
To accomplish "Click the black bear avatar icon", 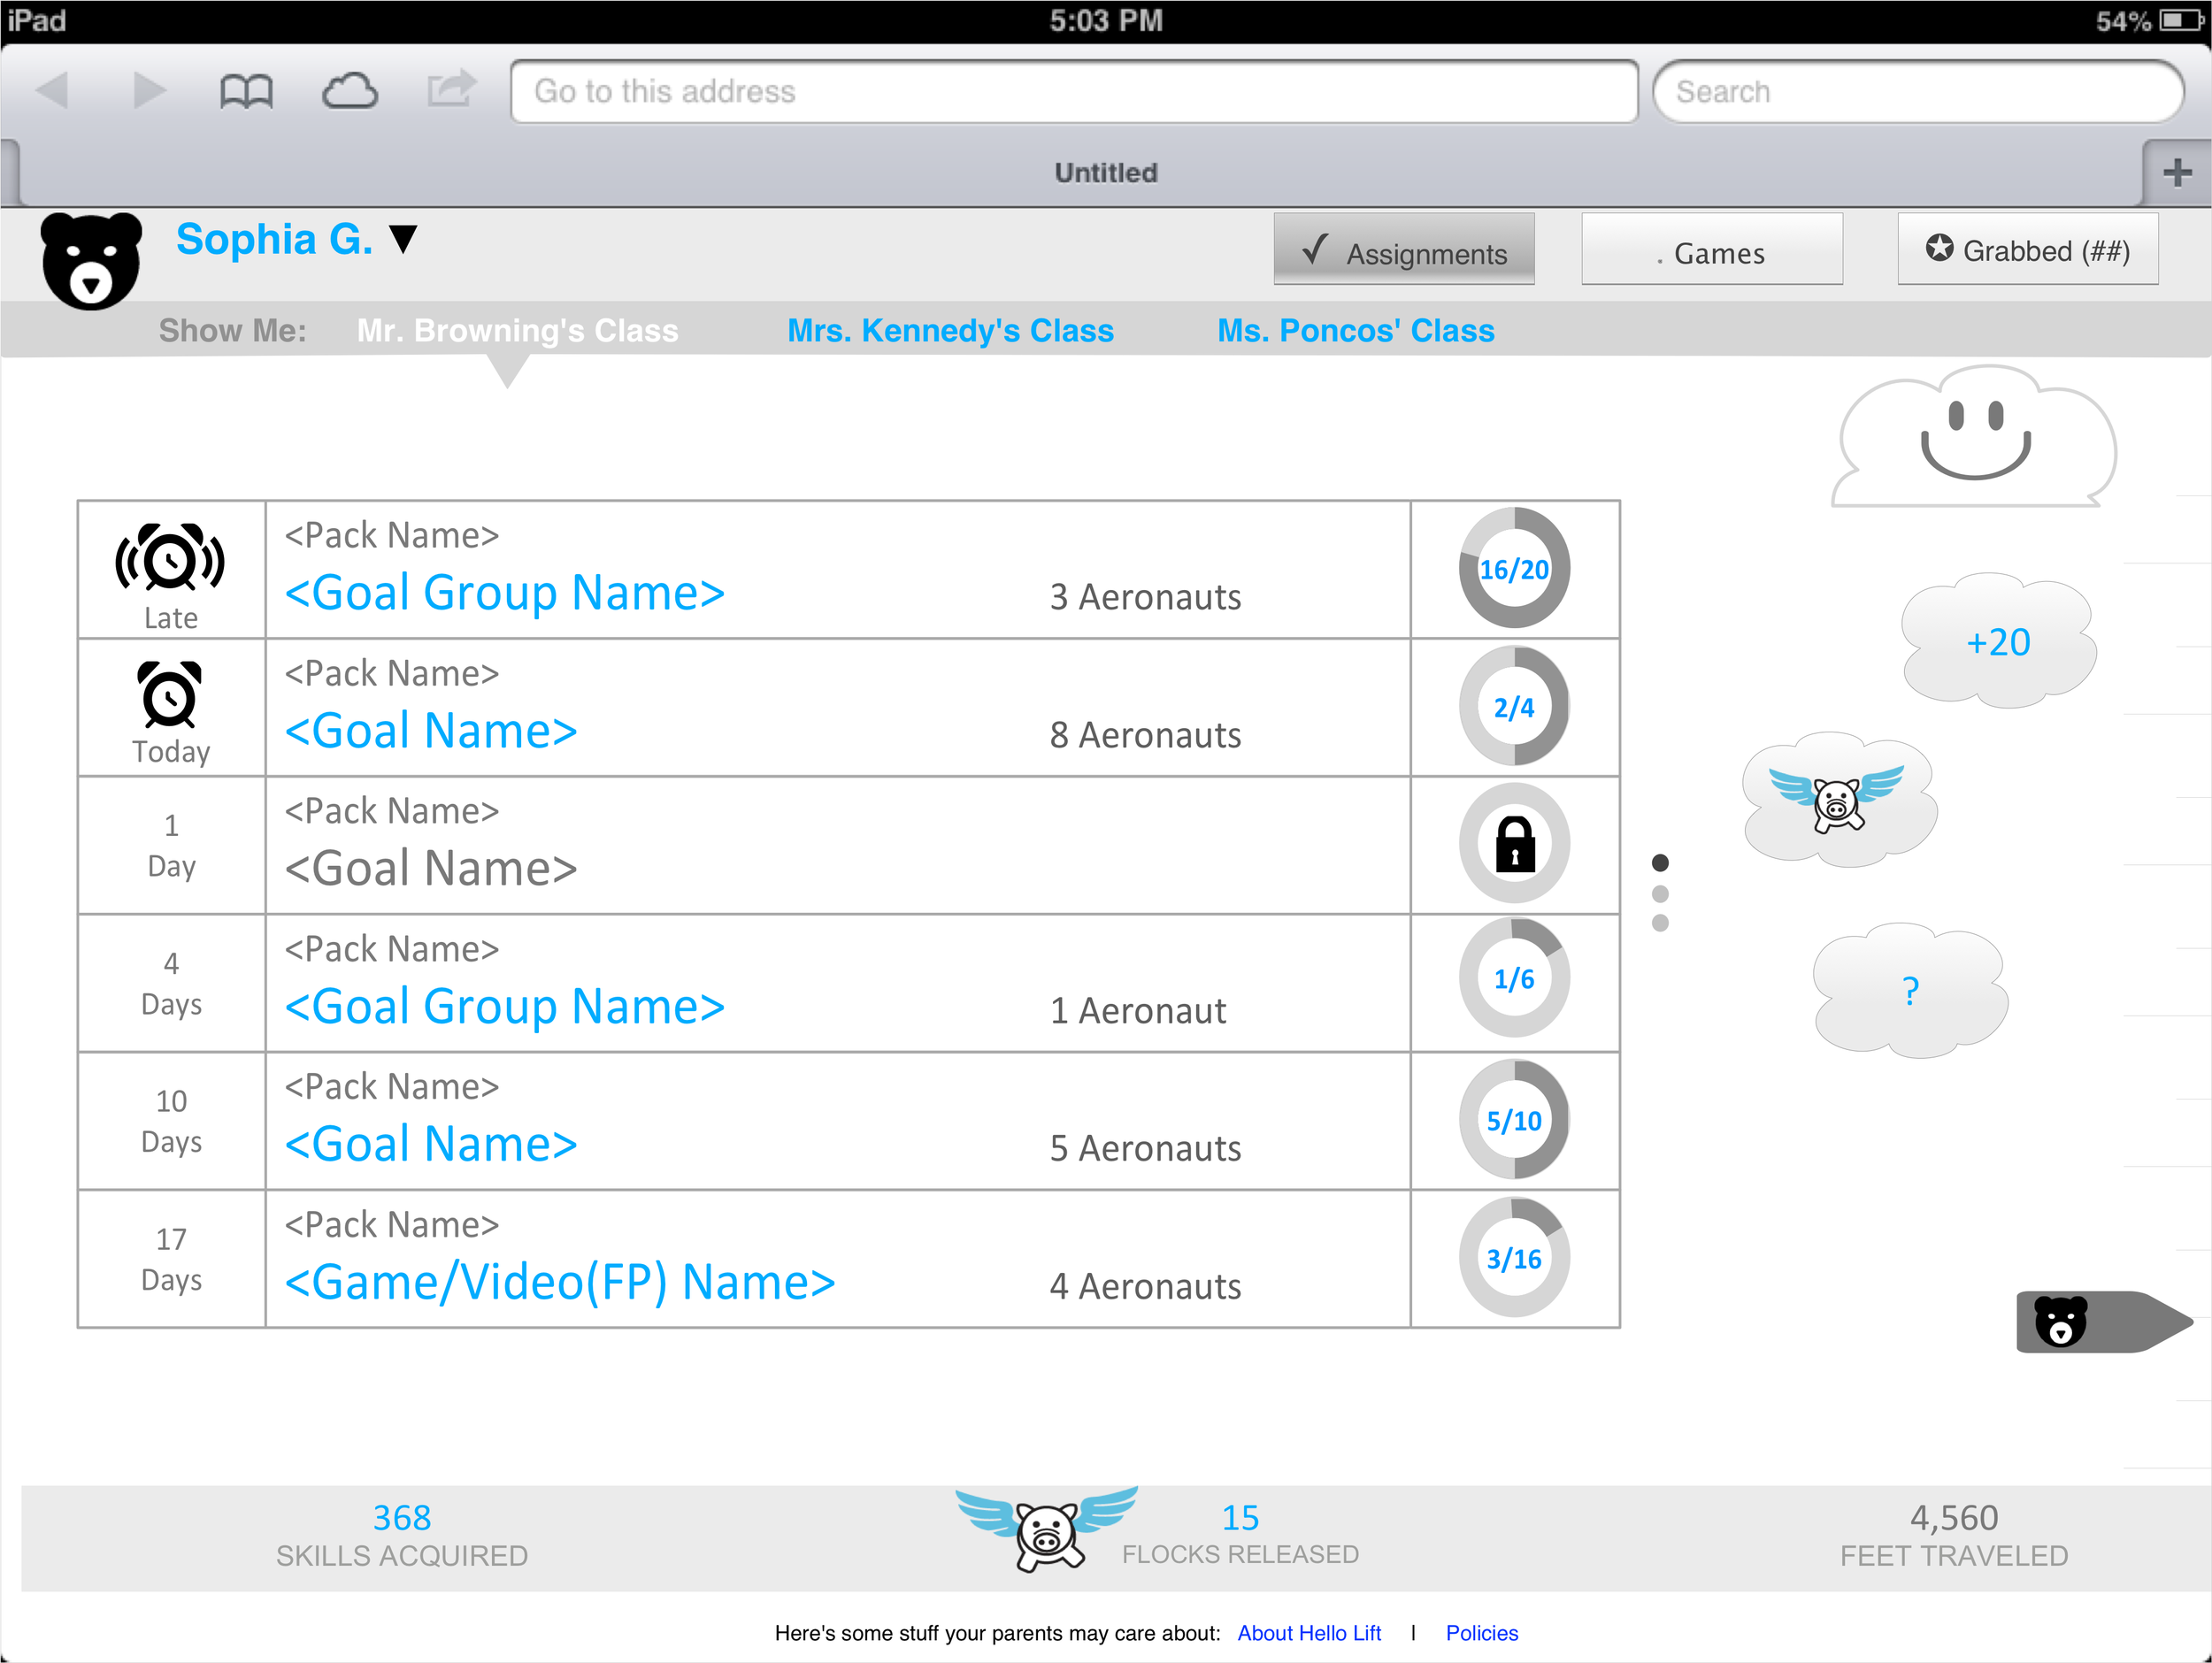I will tap(91, 260).
